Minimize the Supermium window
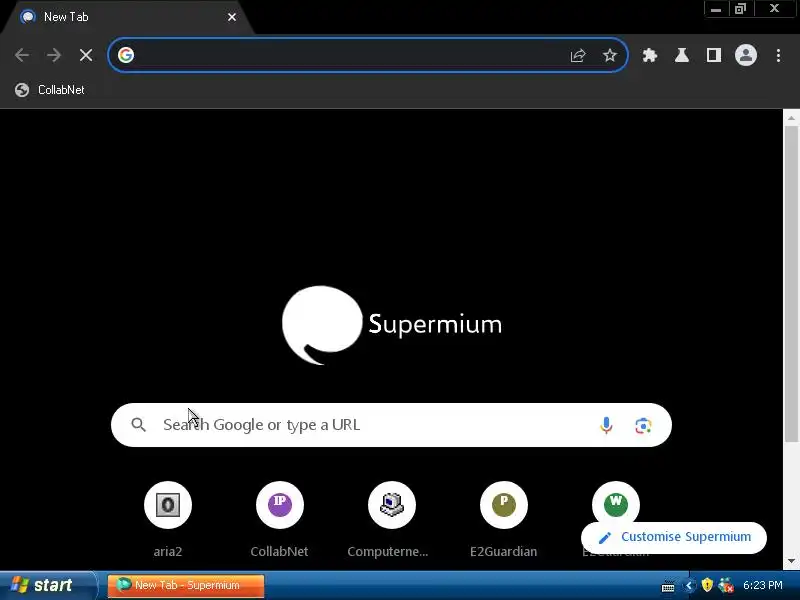 (716, 9)
